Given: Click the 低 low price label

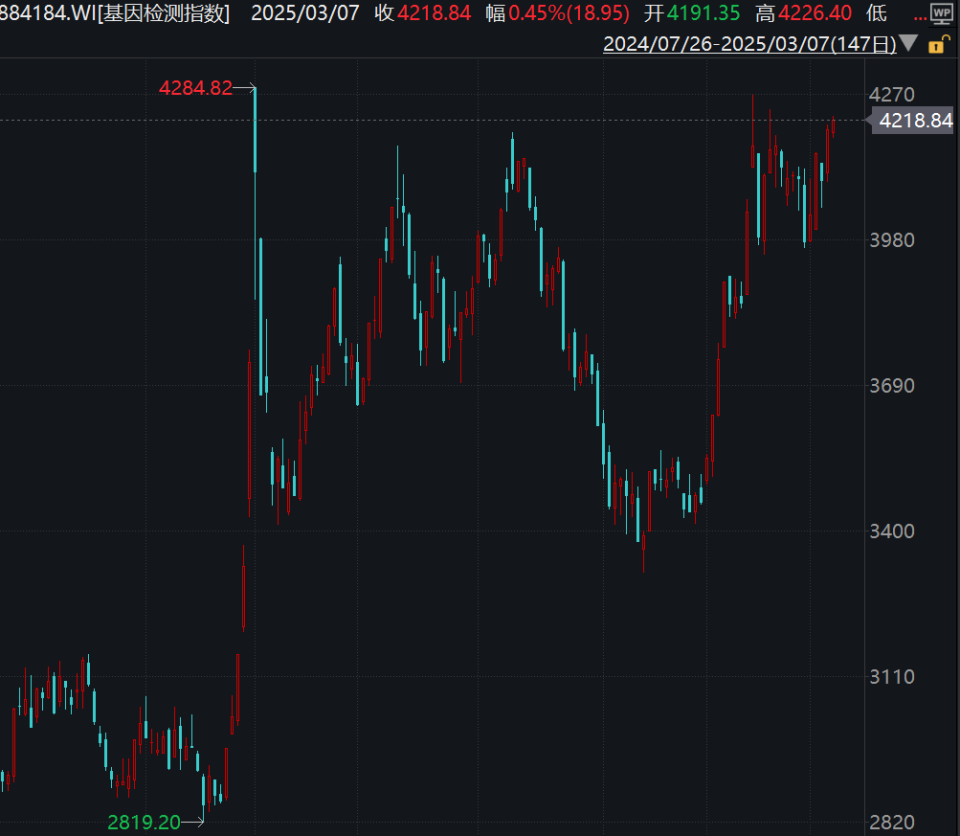Looking at the screenshot, I should point(876,14).
